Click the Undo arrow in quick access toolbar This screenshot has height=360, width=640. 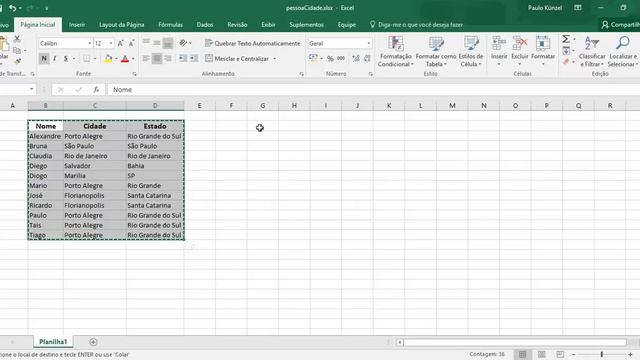(13, 8)
